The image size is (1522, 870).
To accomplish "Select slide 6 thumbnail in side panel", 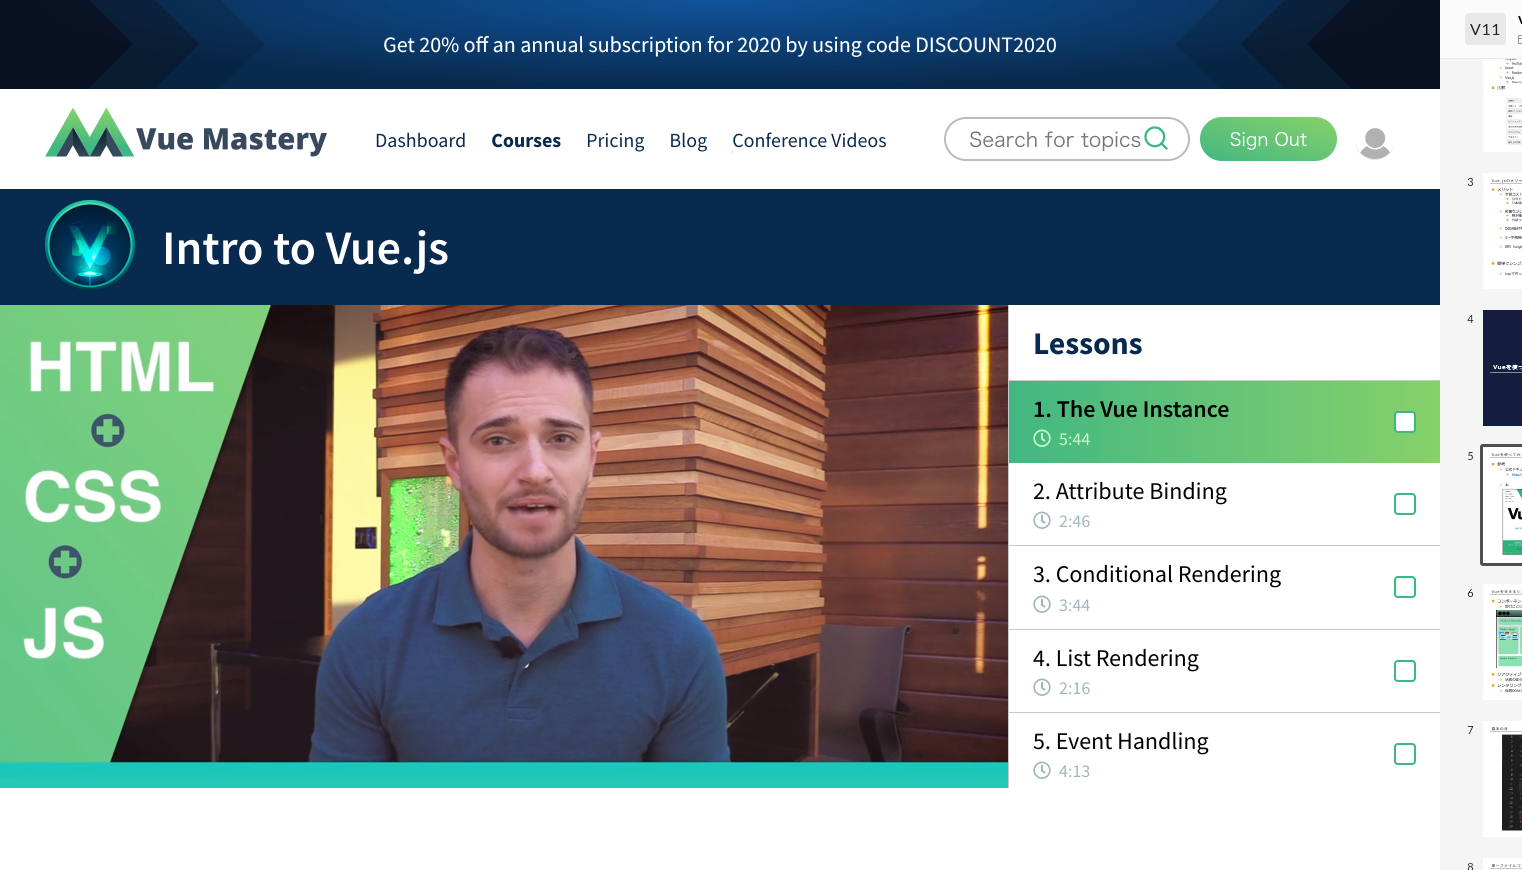I will 1502,642.
